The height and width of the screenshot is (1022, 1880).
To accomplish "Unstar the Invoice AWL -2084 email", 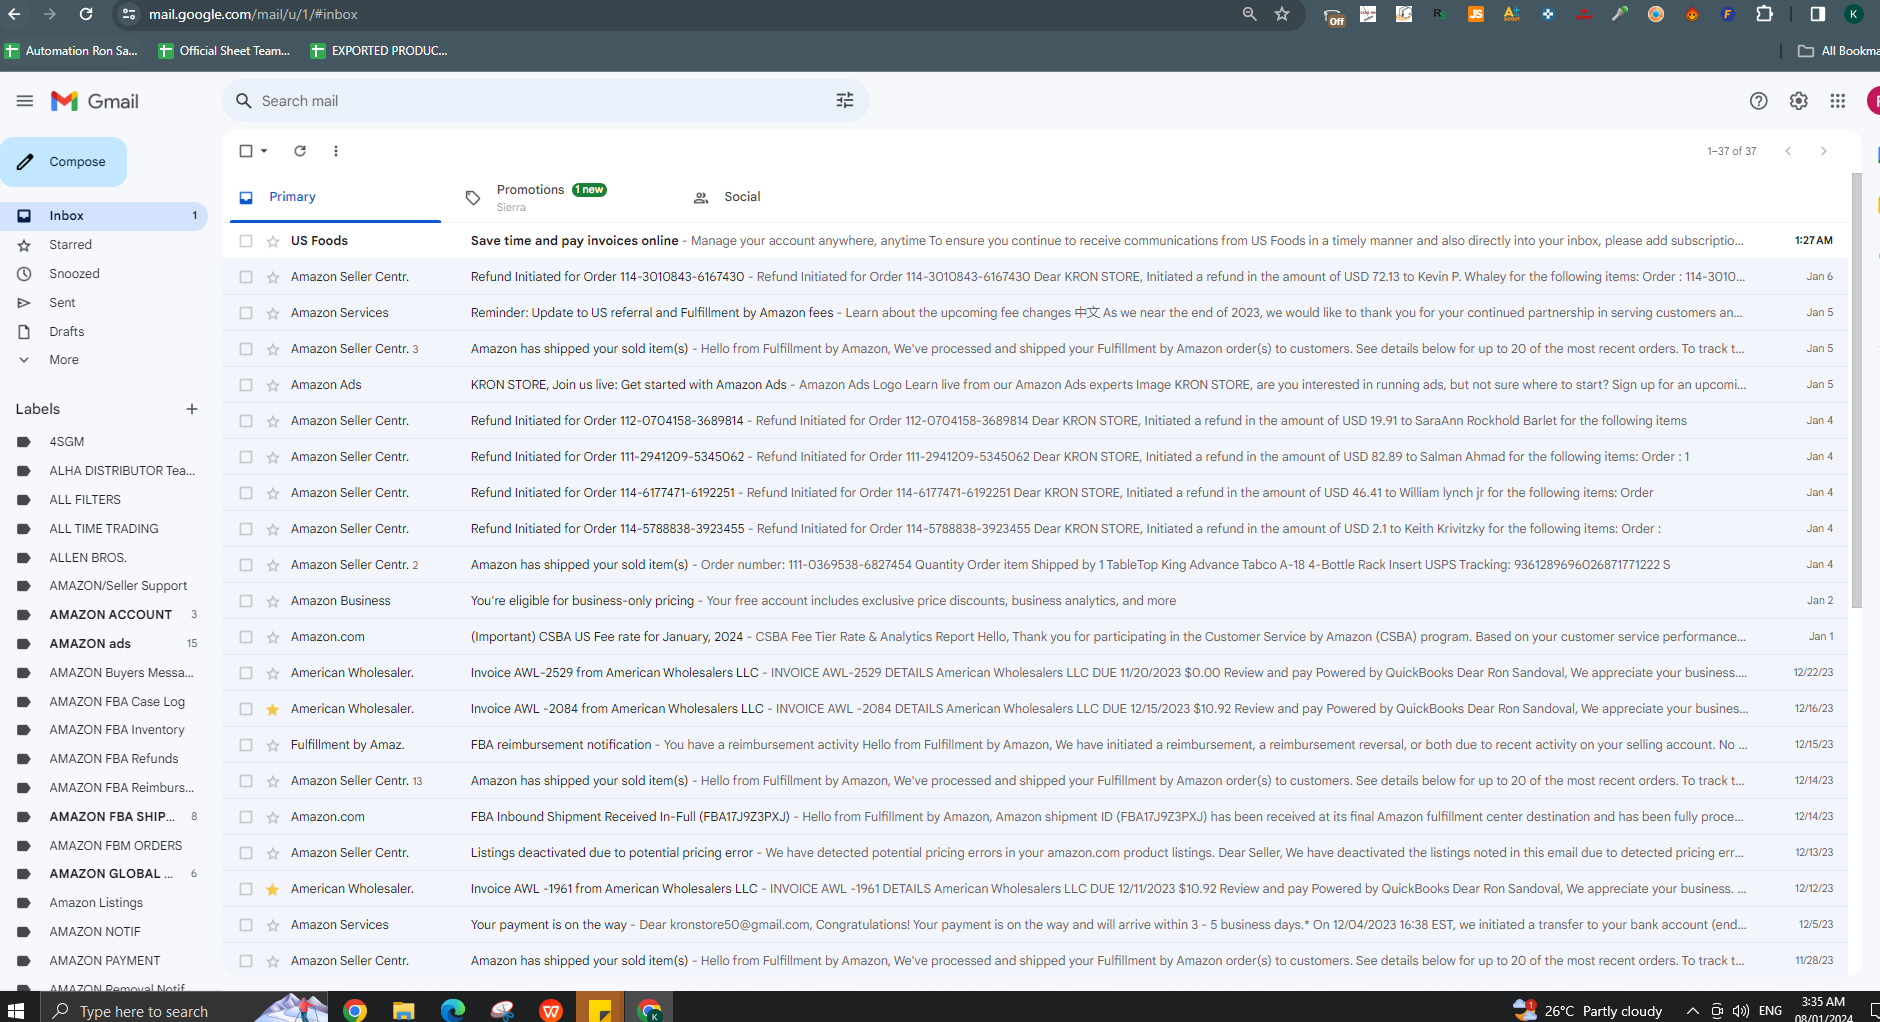I will [x=272, y=709].
